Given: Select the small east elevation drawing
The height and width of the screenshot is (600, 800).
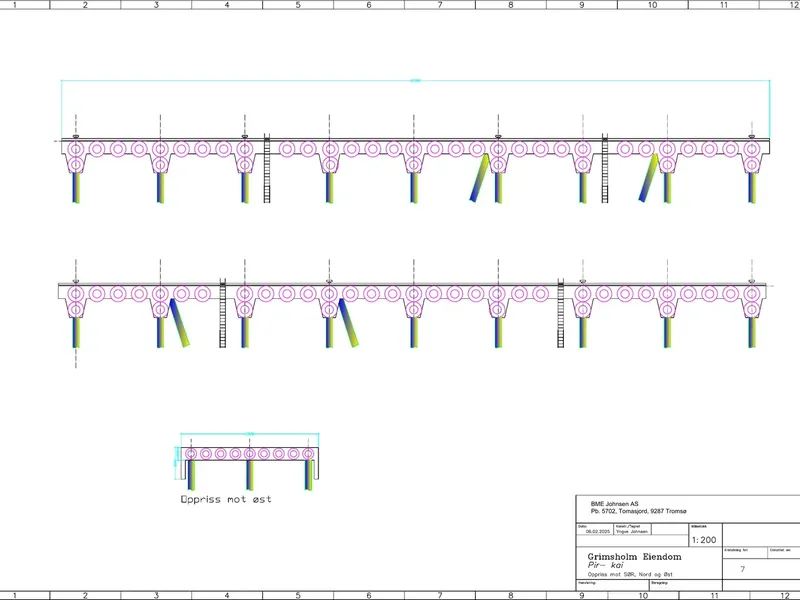Looking at the screenshot, I should click(x=247, y=462).
